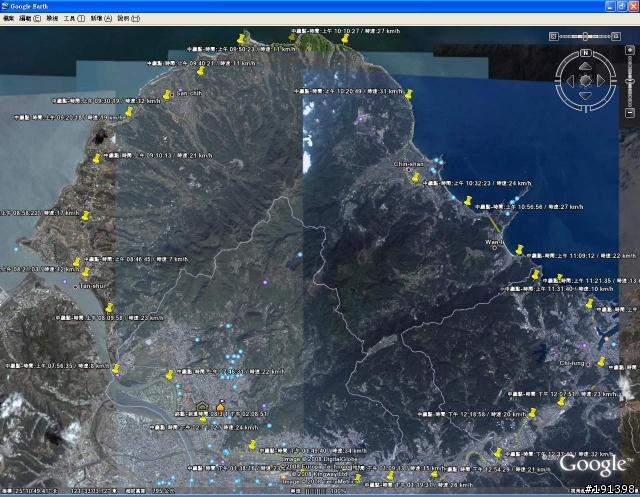Click the Chi-lung city label
Image resolution: width=640 pixels, height=497 pixels.
click(x=572, y=363)
